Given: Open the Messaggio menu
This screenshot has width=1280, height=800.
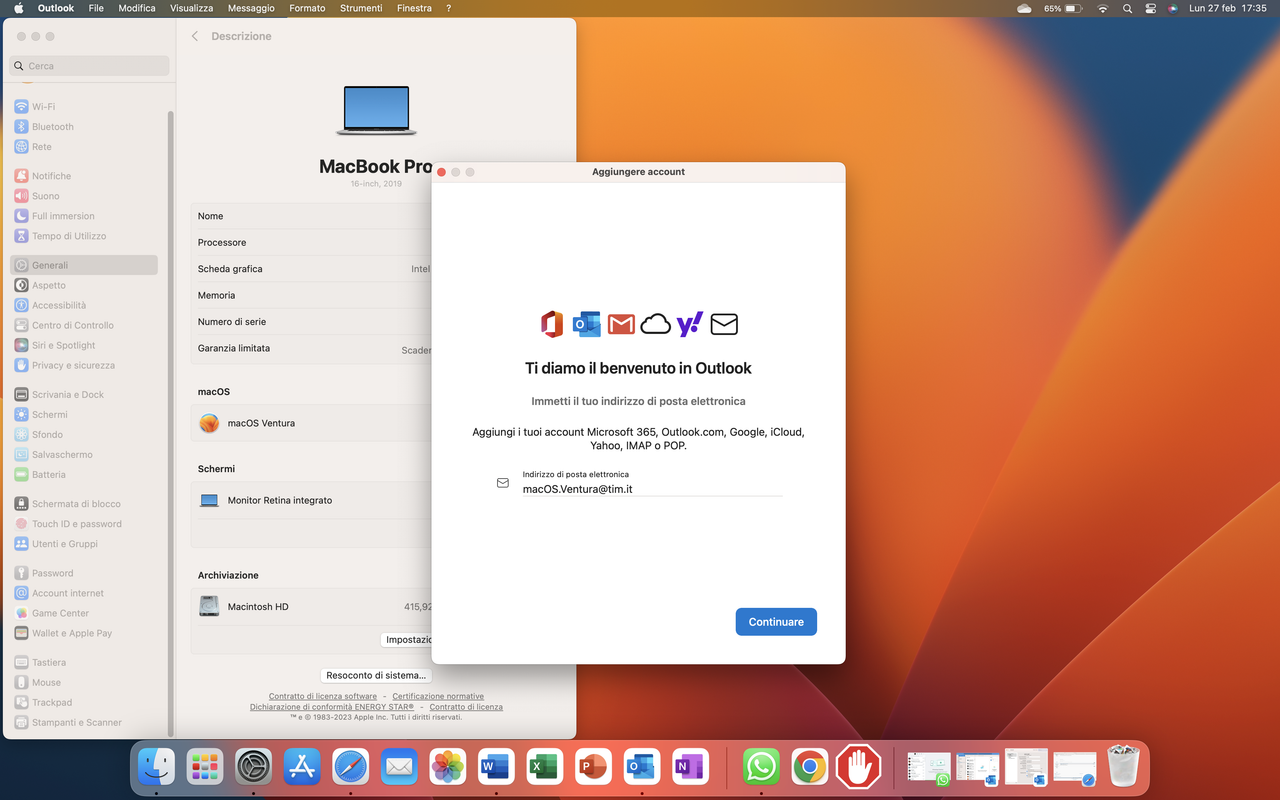Looking at the screenshot, I should [x=251, y=8].
